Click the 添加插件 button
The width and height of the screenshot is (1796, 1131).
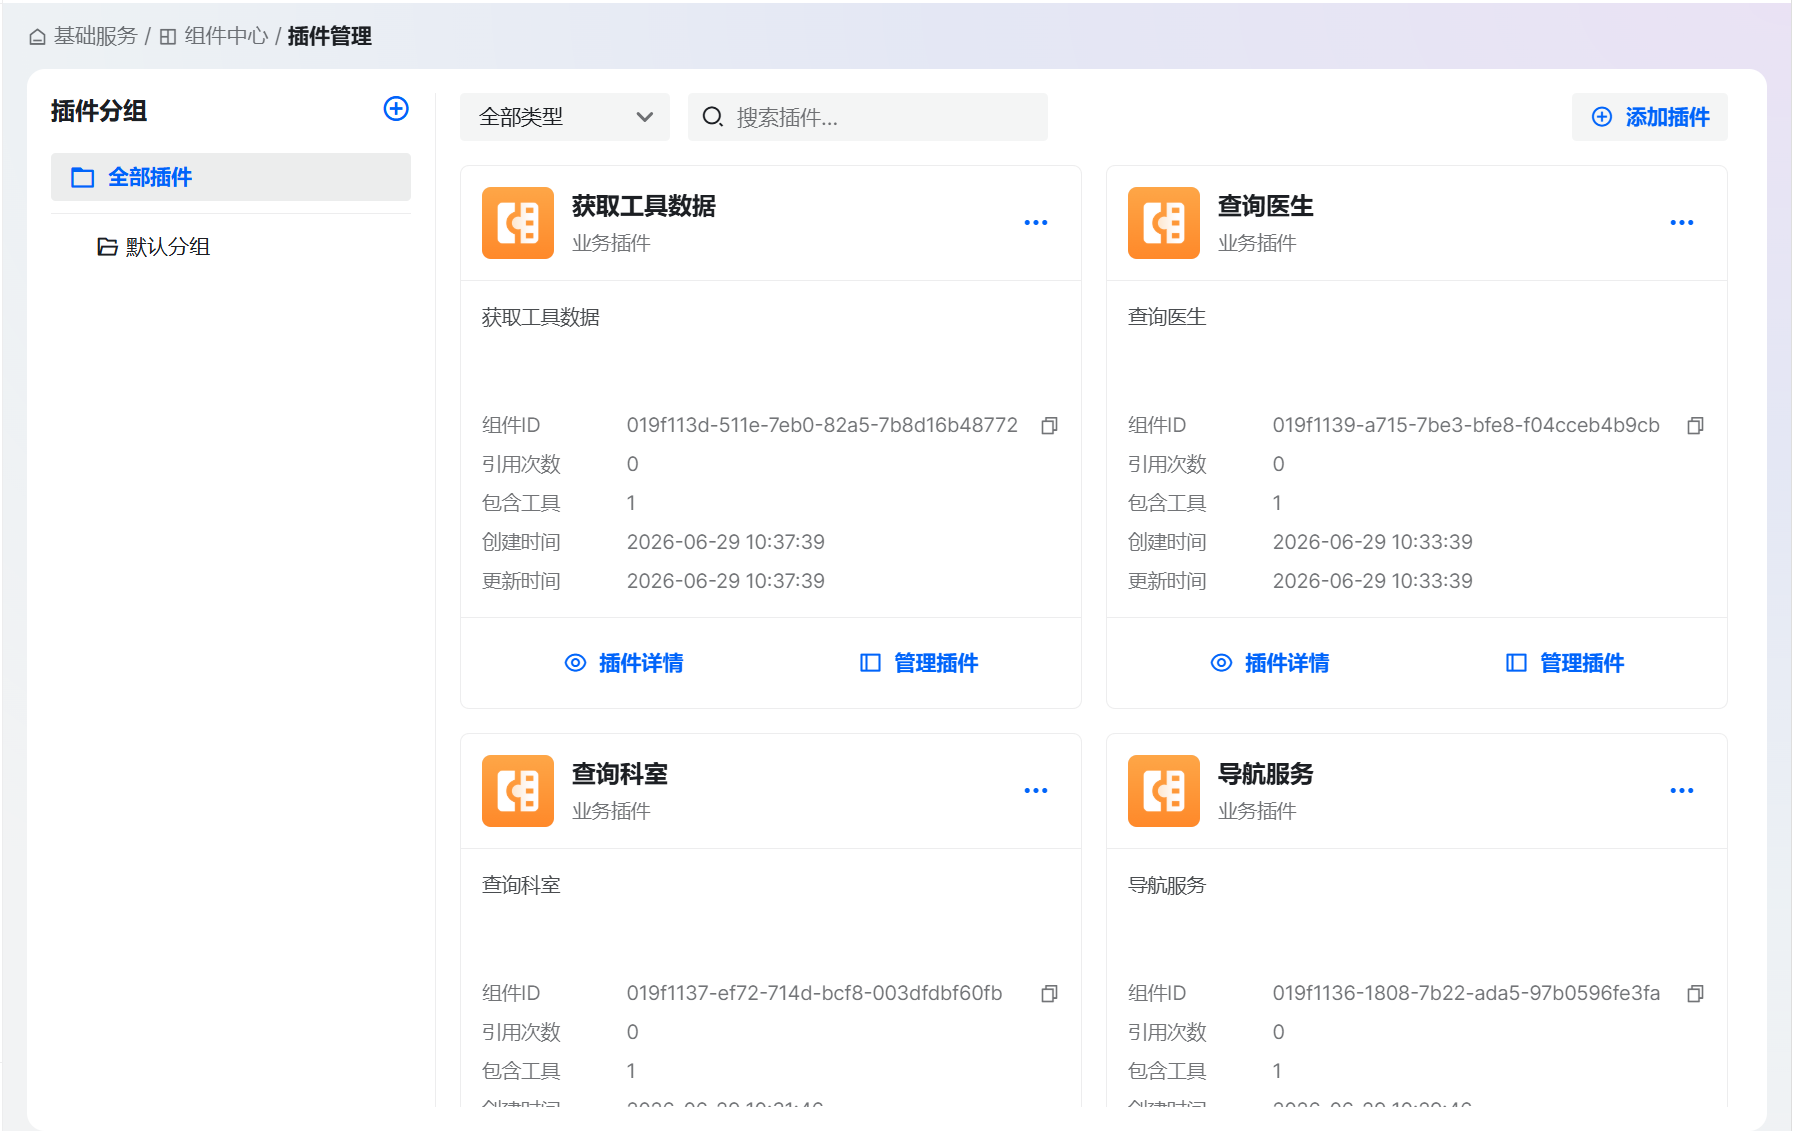tap(1650, 117)
